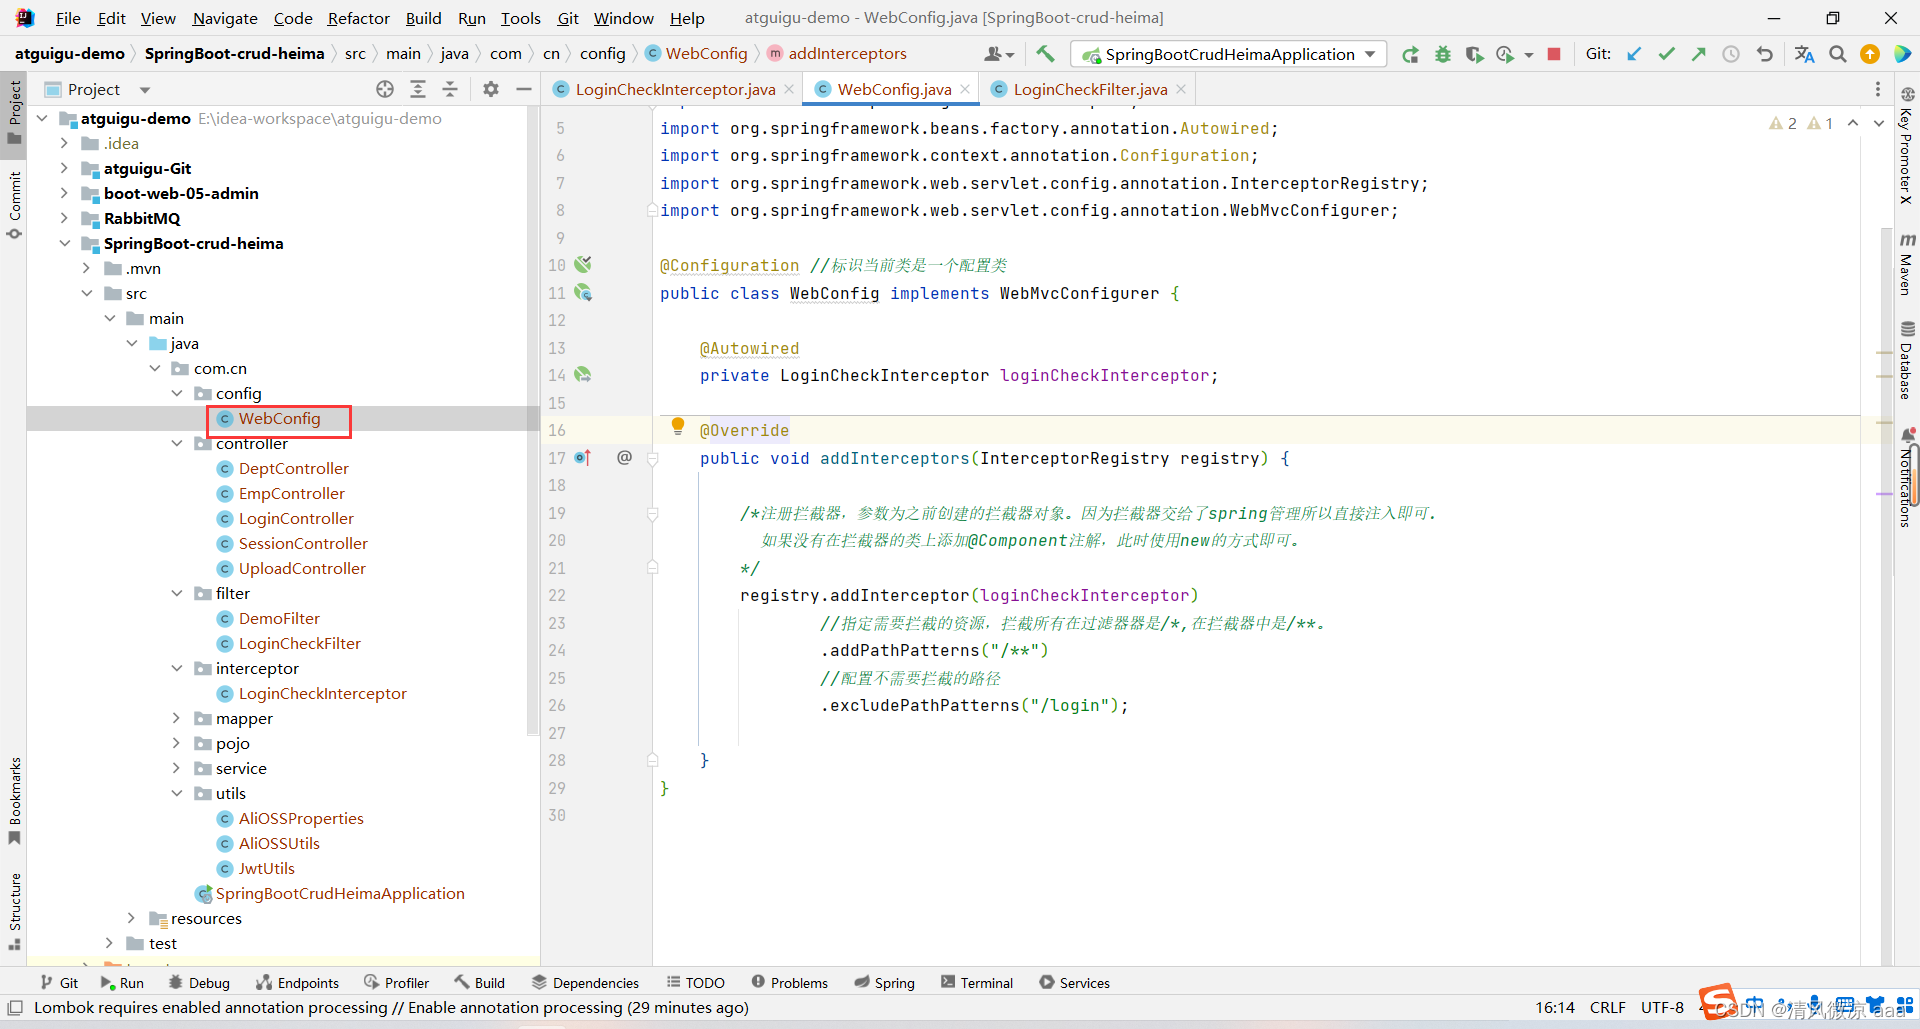Screen dimensions: 1920x1029
Task: Expand the RabbitMQ module
Action: click(x=64, y=218)
